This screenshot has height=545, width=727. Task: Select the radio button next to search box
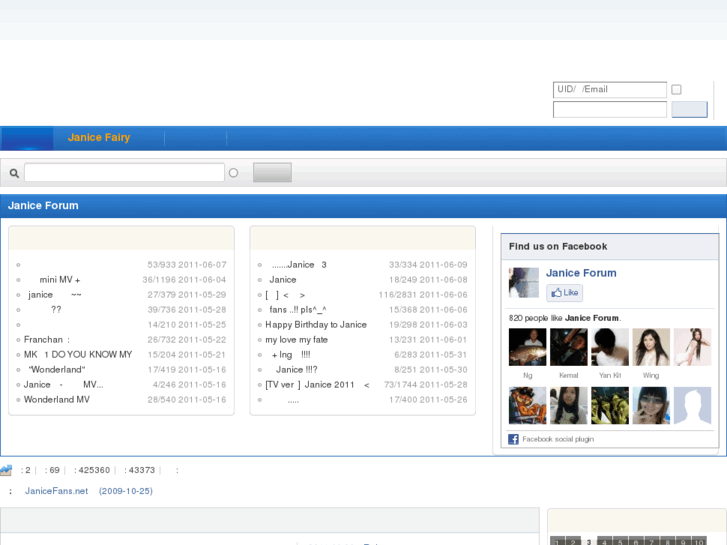point(234,173)
